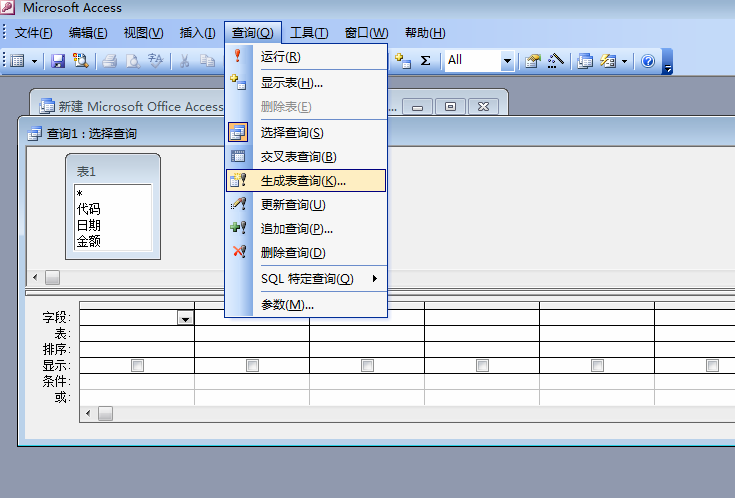
Task: Close the open 查询(Q) menu
Action: pyautogui.click(x=253, y=33)
